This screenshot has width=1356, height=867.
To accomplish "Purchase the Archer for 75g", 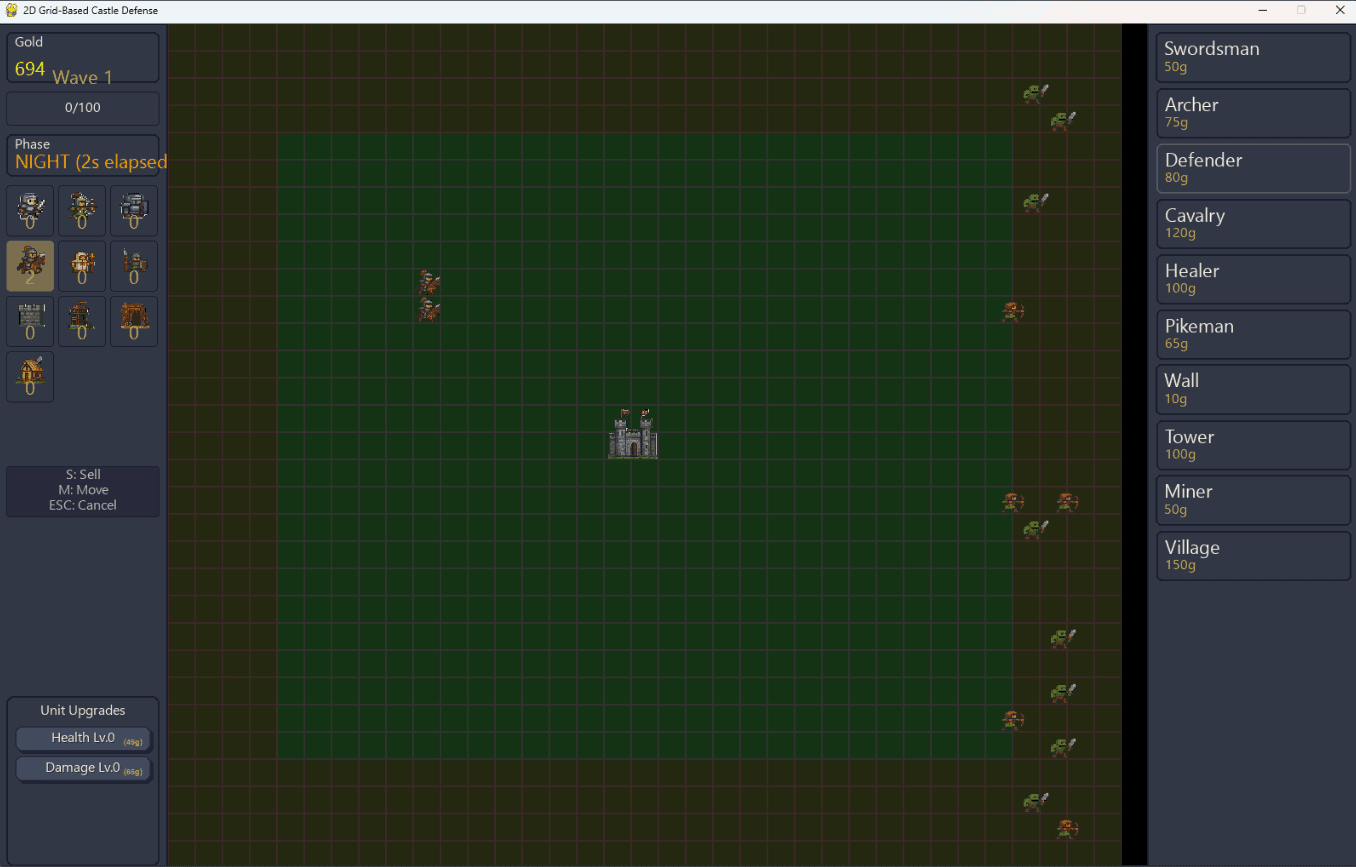I will pos(1253,112).
